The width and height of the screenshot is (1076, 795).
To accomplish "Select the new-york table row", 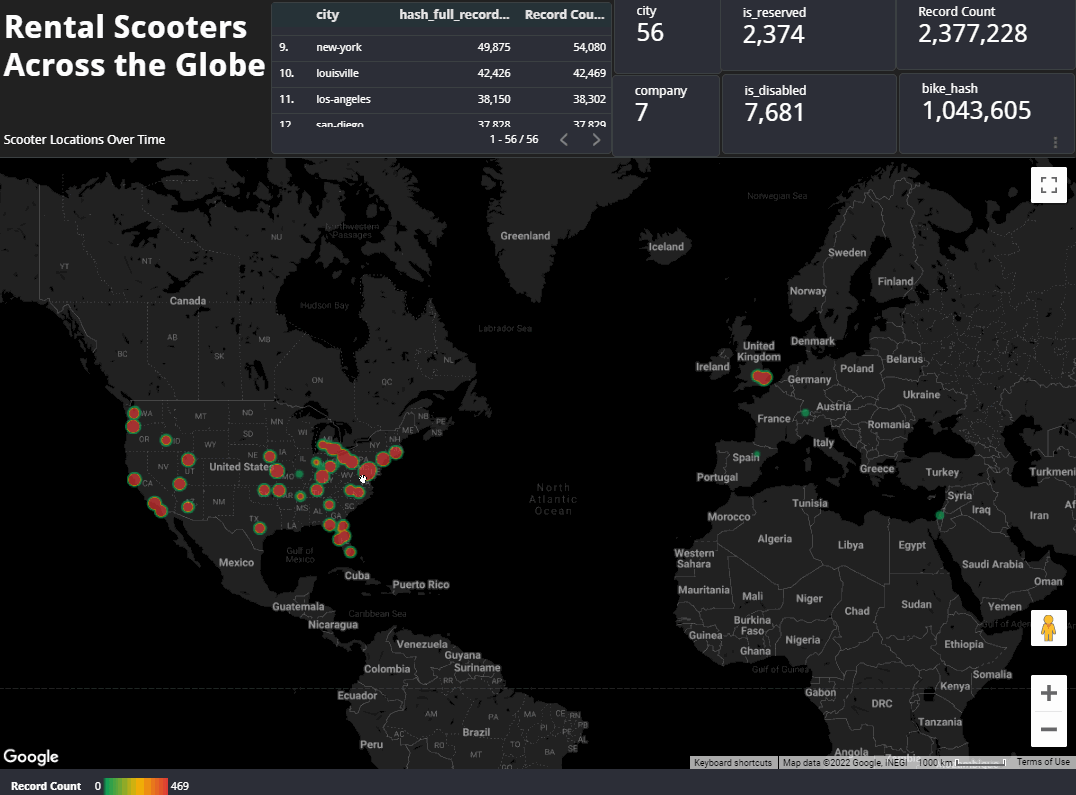I will coord(441,47).
